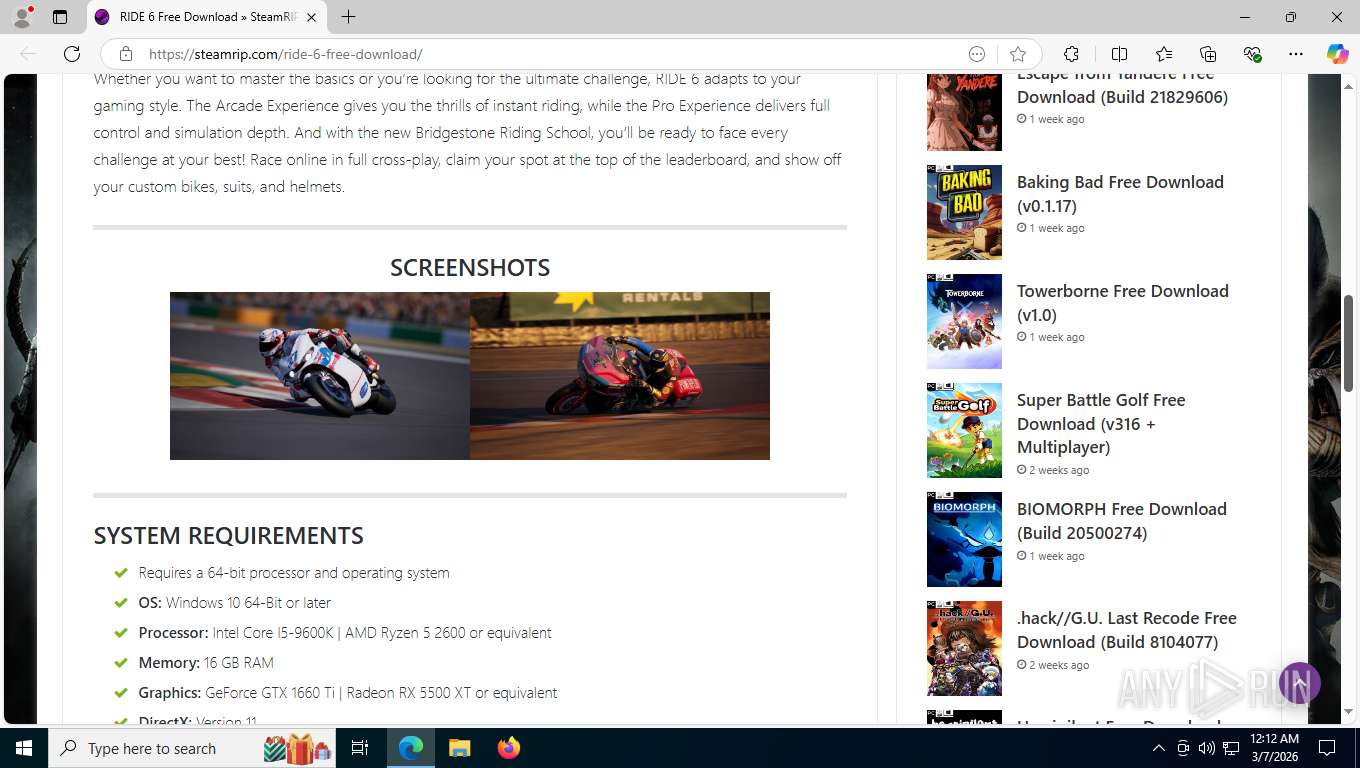Image resolution: width=1360 pixels, height=768 pixels.
Task: Open the clock showing 12:12 AM
Action: (1275, 748)
